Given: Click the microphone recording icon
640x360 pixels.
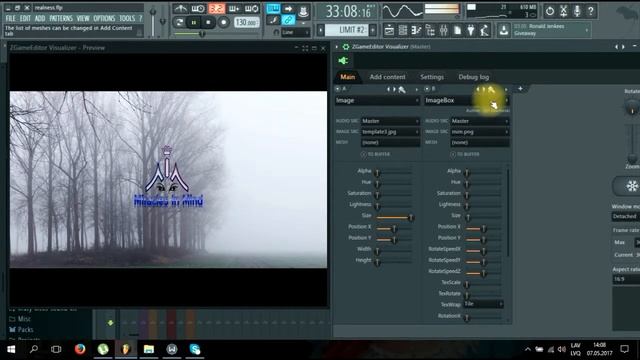Looking at the screenshot, I should (577, 11).
